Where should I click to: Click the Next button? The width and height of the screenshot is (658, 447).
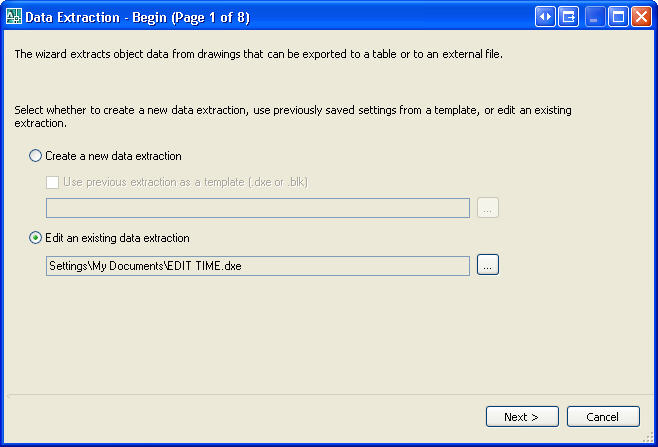(522, 417)
